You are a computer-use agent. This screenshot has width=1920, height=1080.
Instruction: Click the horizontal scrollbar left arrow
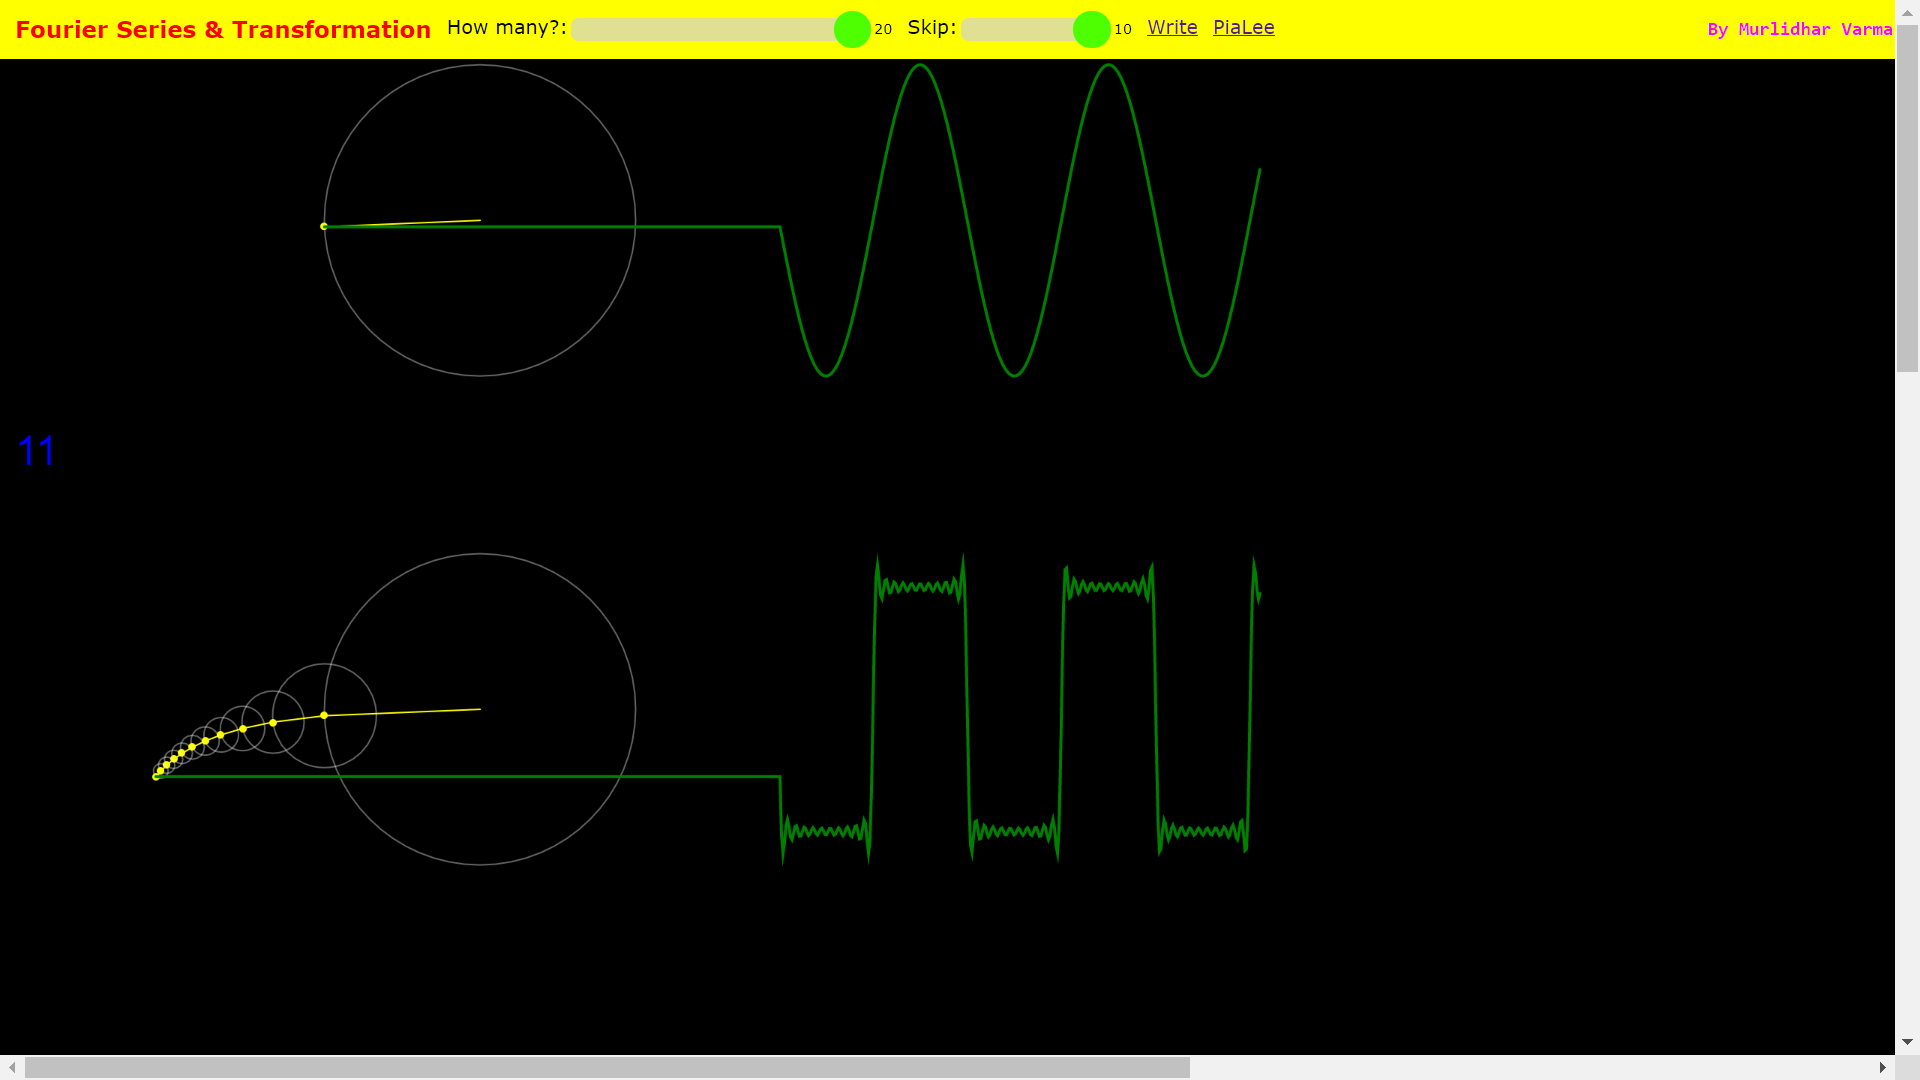coord(11,1068)
